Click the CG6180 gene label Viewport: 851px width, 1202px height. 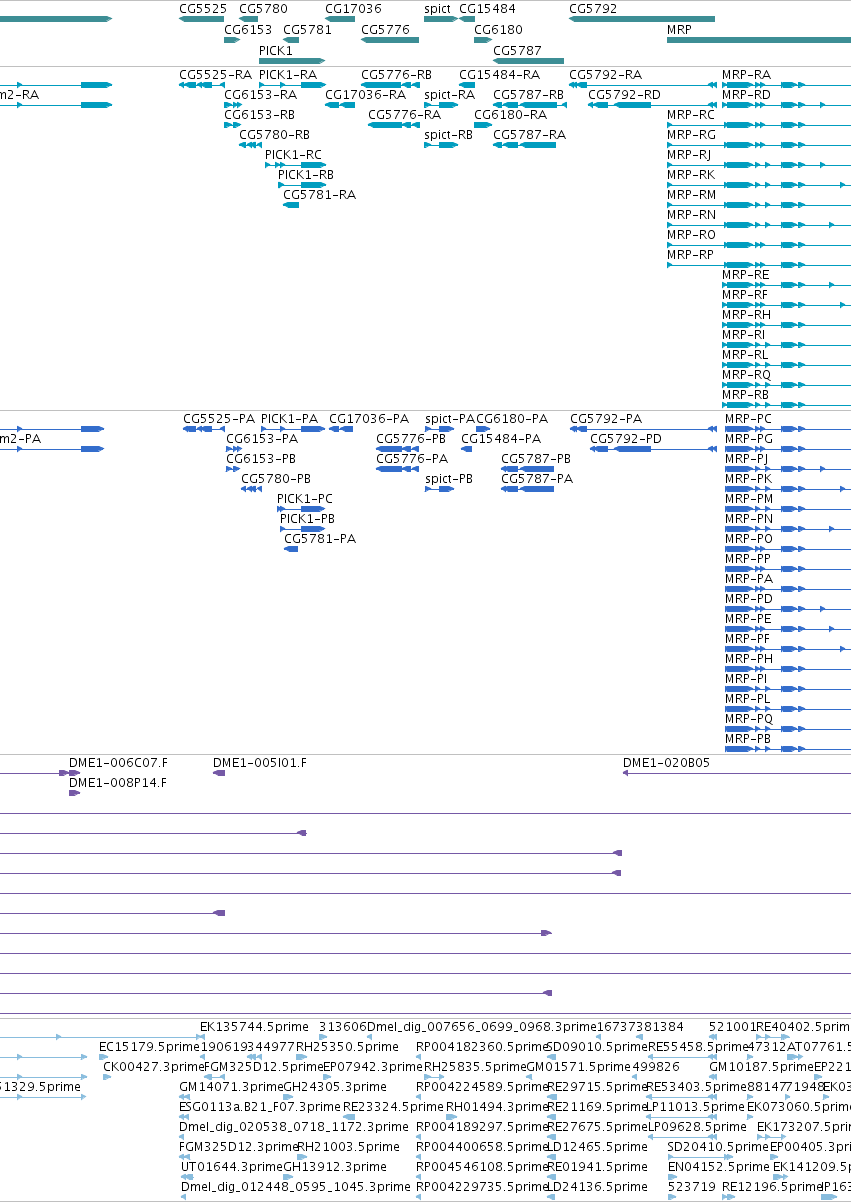click(x=498, y=29)
